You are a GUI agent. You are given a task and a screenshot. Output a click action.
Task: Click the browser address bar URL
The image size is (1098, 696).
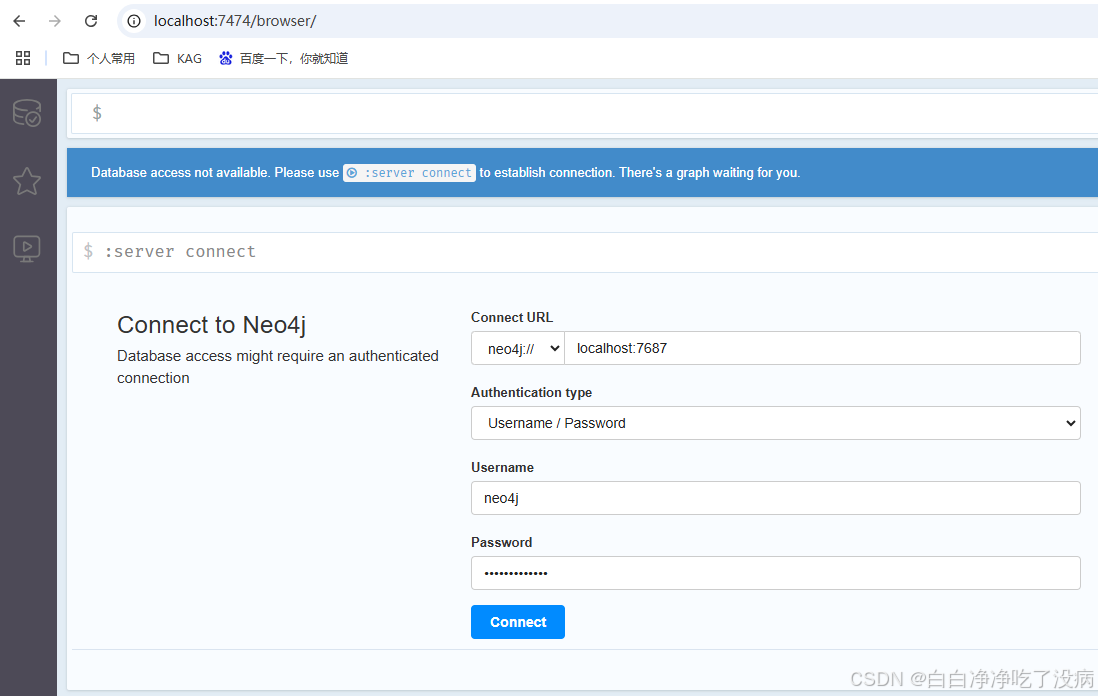[235, 21]
